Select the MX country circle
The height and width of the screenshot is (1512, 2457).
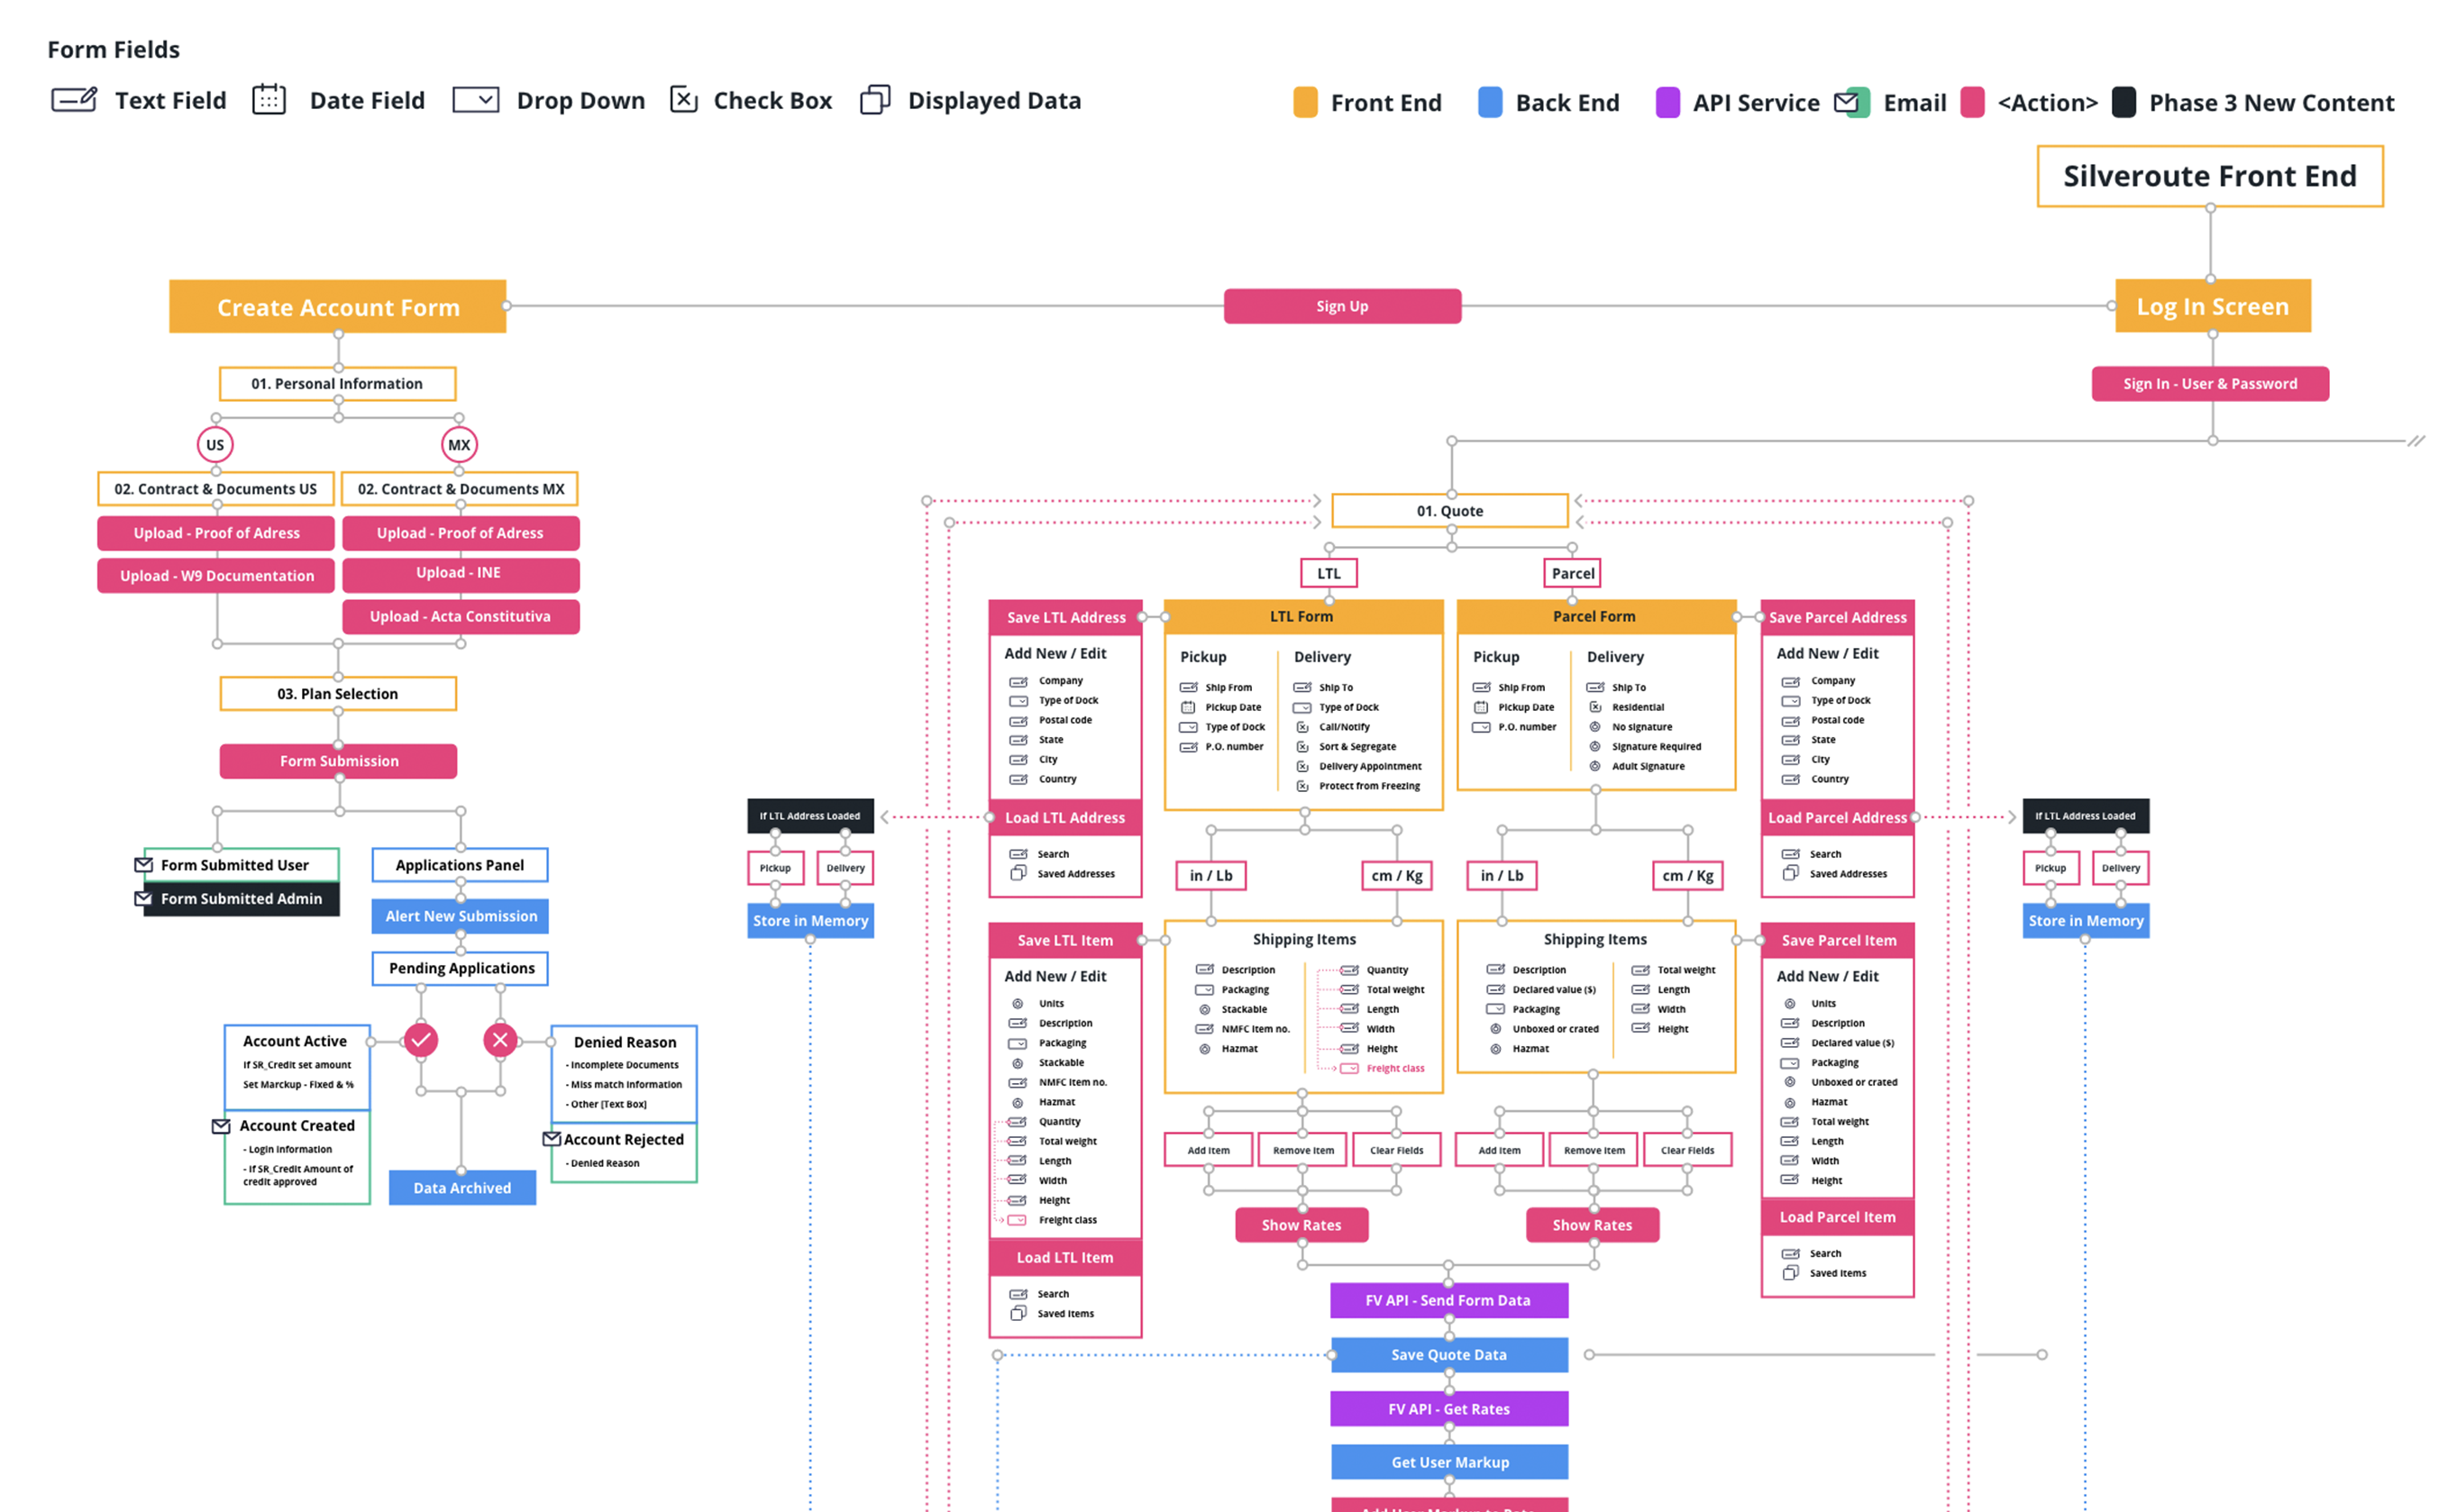pos(459,445)
